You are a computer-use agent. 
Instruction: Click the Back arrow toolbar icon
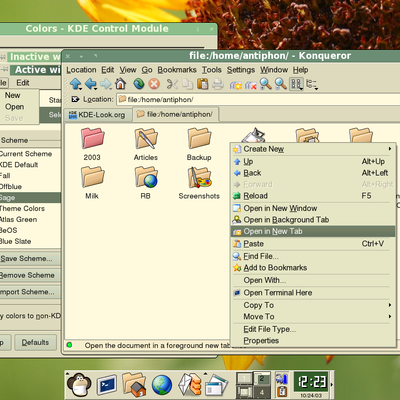point(91,84)
